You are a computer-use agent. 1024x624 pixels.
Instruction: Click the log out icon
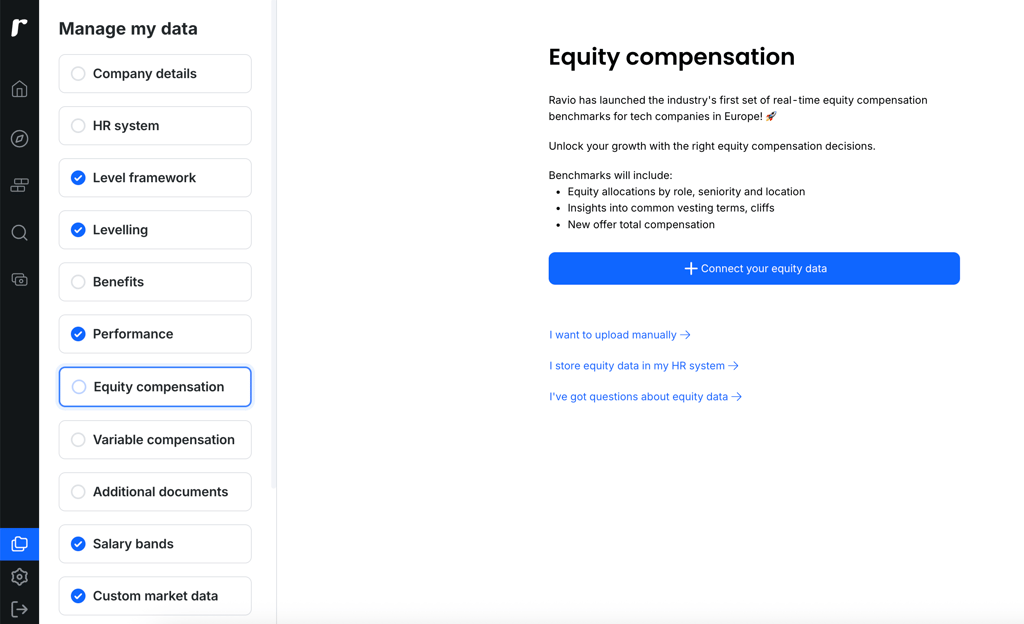20,609
